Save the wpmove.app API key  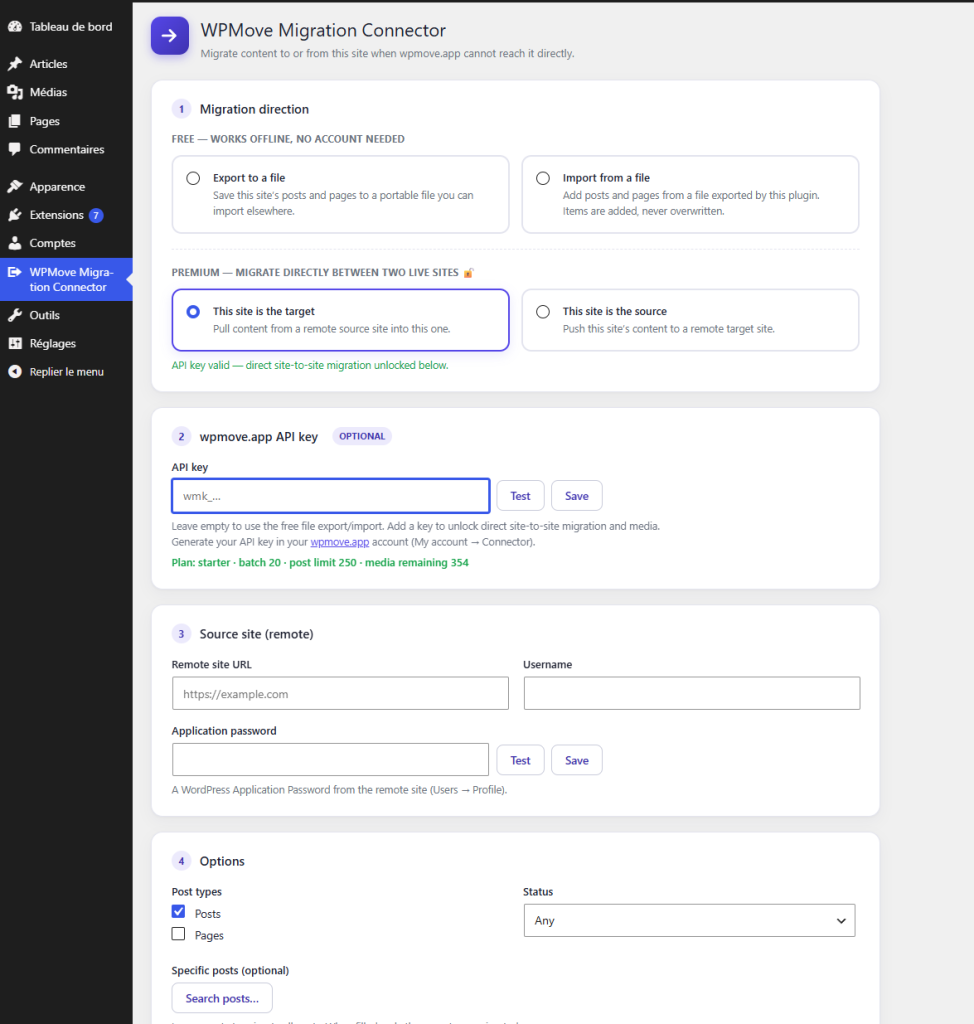[577, 496]
